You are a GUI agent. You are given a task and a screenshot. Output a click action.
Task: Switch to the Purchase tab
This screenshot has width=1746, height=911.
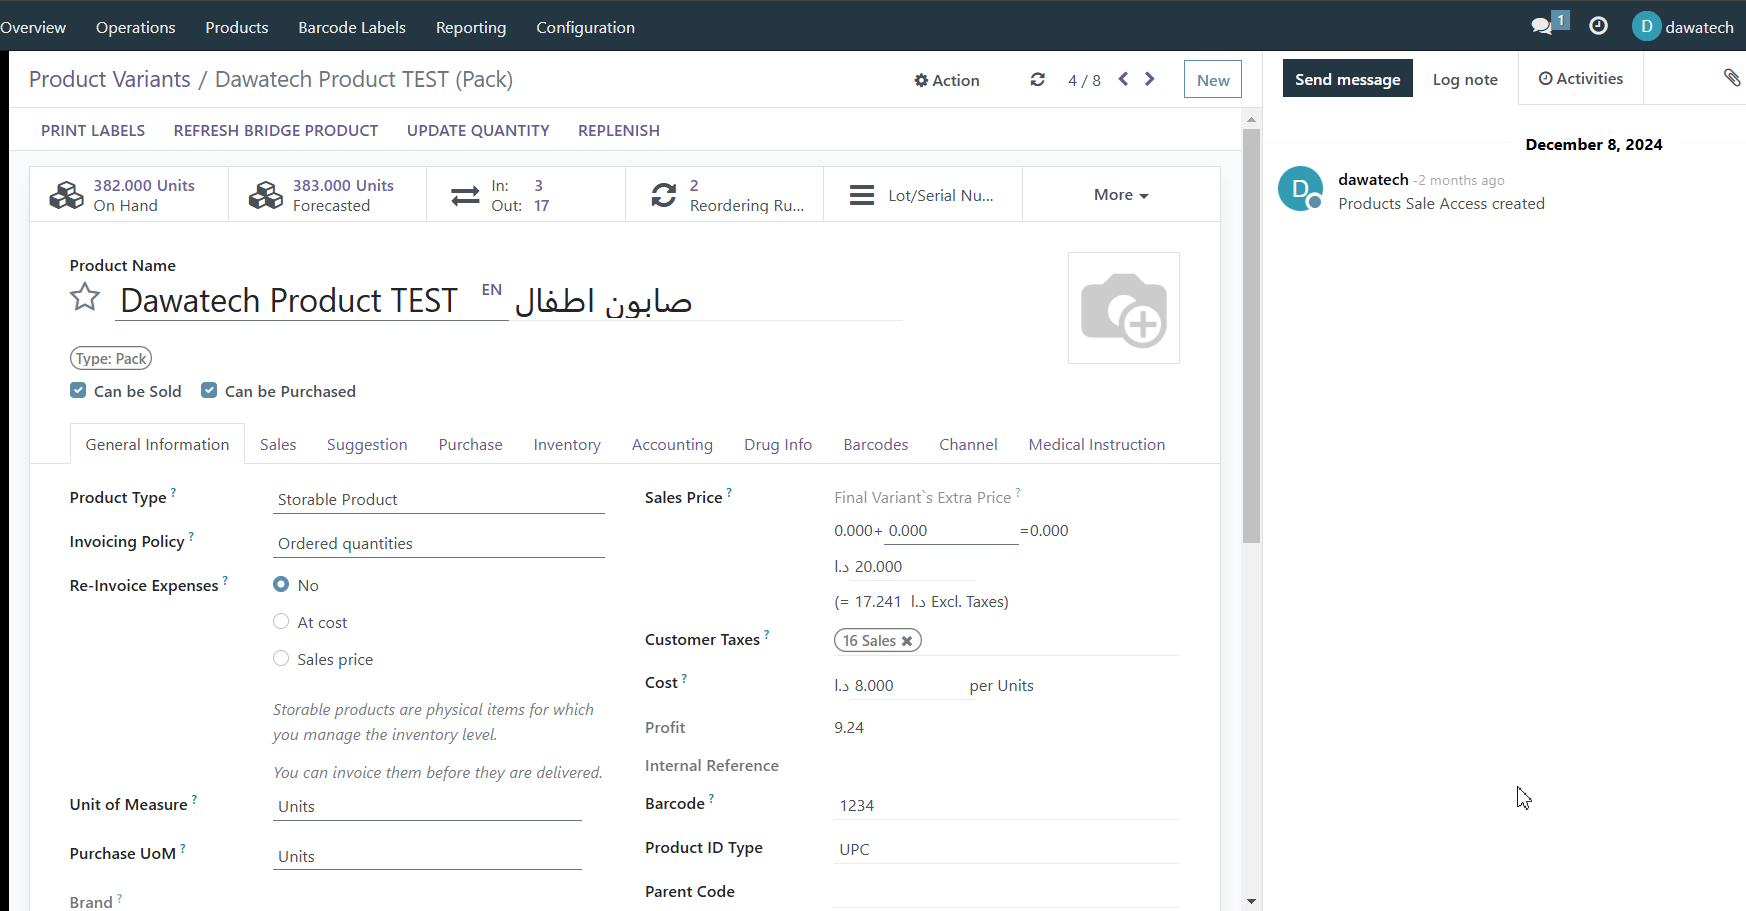point(470,444)
